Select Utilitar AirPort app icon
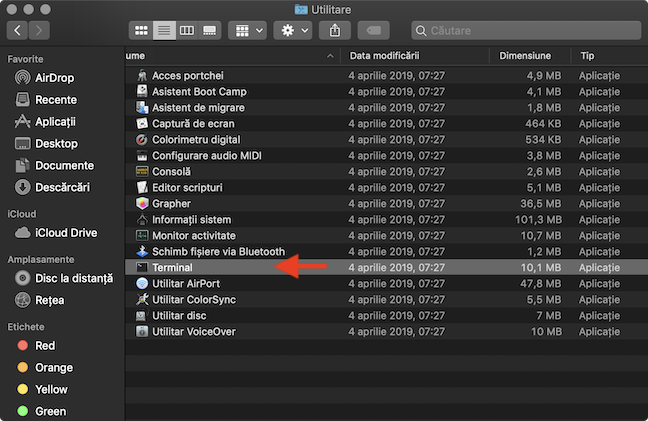Viewport: 648px width, 421px height. (142, 283)
